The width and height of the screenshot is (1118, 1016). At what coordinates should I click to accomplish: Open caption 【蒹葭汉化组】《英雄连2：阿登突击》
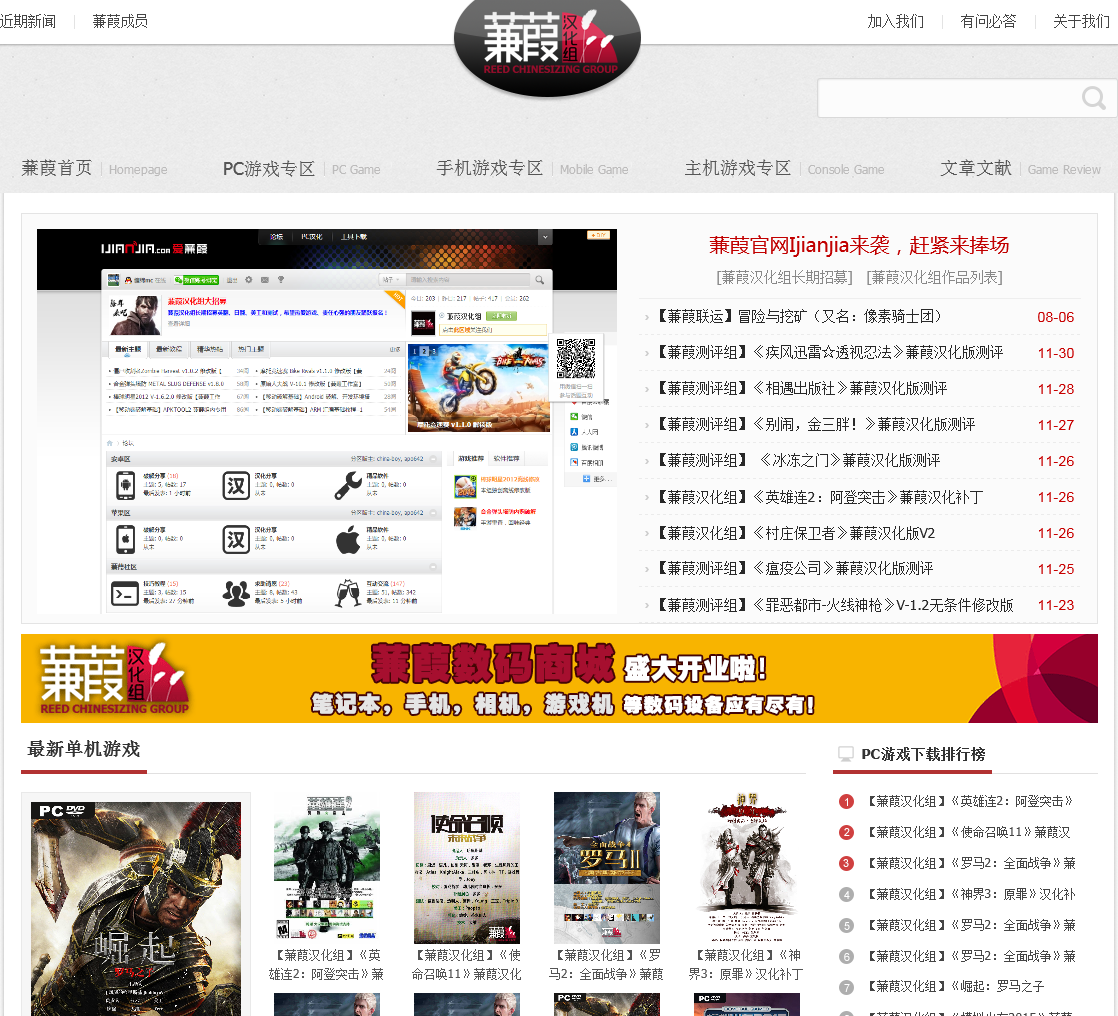click(327, 965)
